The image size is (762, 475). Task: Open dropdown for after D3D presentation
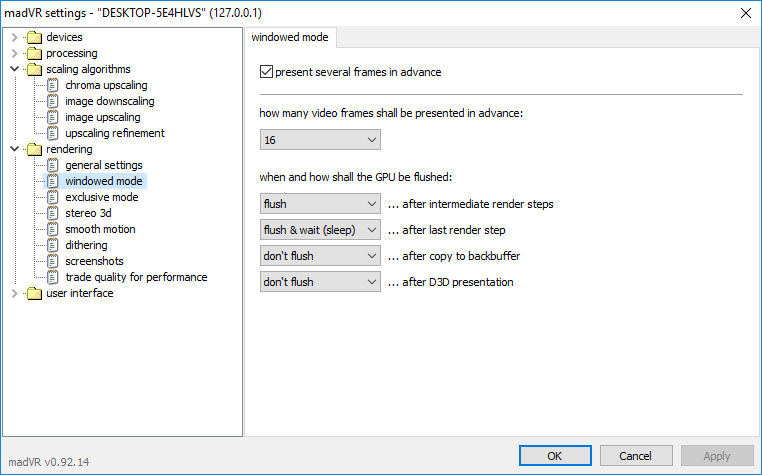(320, 282)
